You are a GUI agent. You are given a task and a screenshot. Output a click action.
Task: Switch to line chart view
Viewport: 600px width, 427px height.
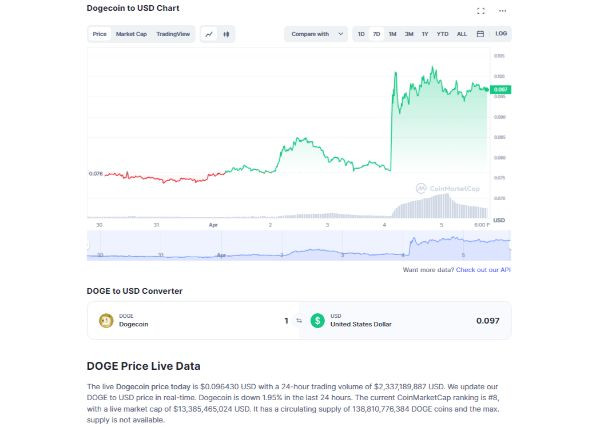pos(210,34)
